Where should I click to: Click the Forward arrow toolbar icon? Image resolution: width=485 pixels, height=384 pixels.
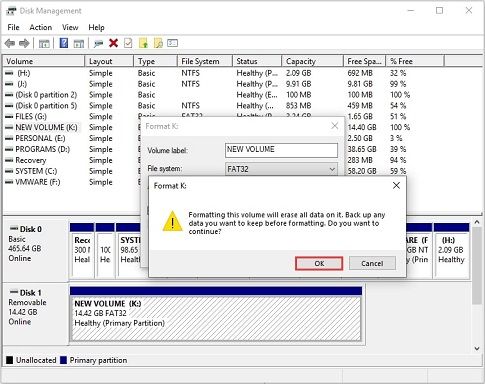coord(24,43)
